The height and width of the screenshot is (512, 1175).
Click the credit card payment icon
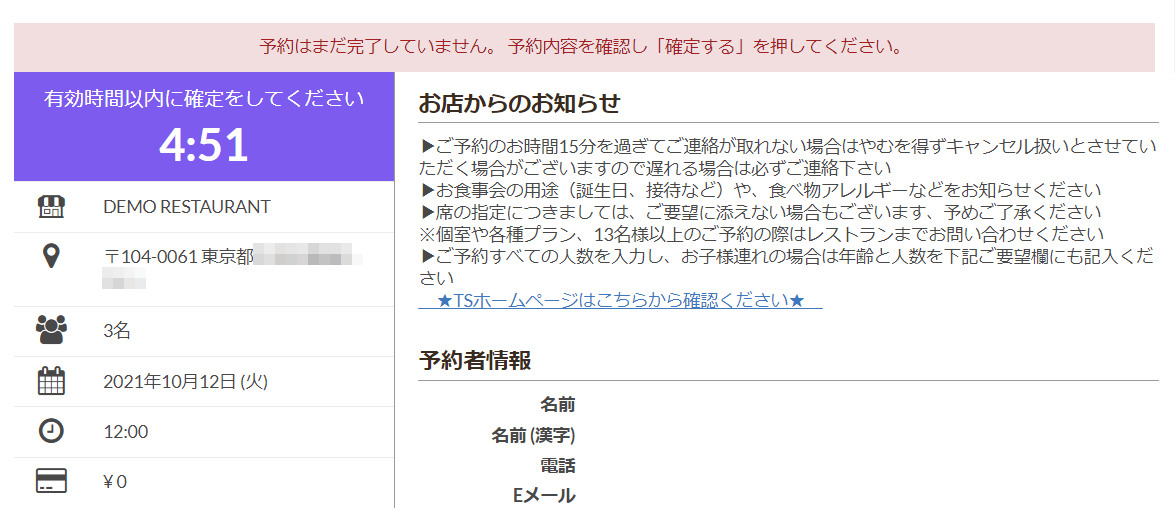coord(51,481)
